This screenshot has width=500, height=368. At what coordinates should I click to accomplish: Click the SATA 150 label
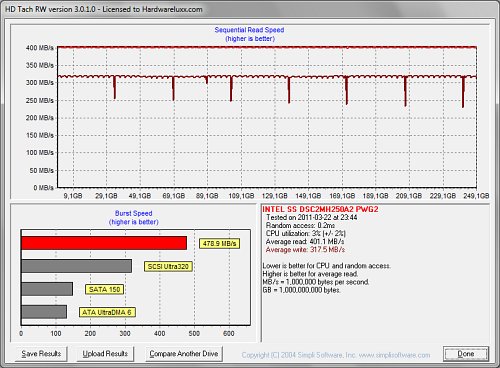pyautogui.click(x=104, y=289)
